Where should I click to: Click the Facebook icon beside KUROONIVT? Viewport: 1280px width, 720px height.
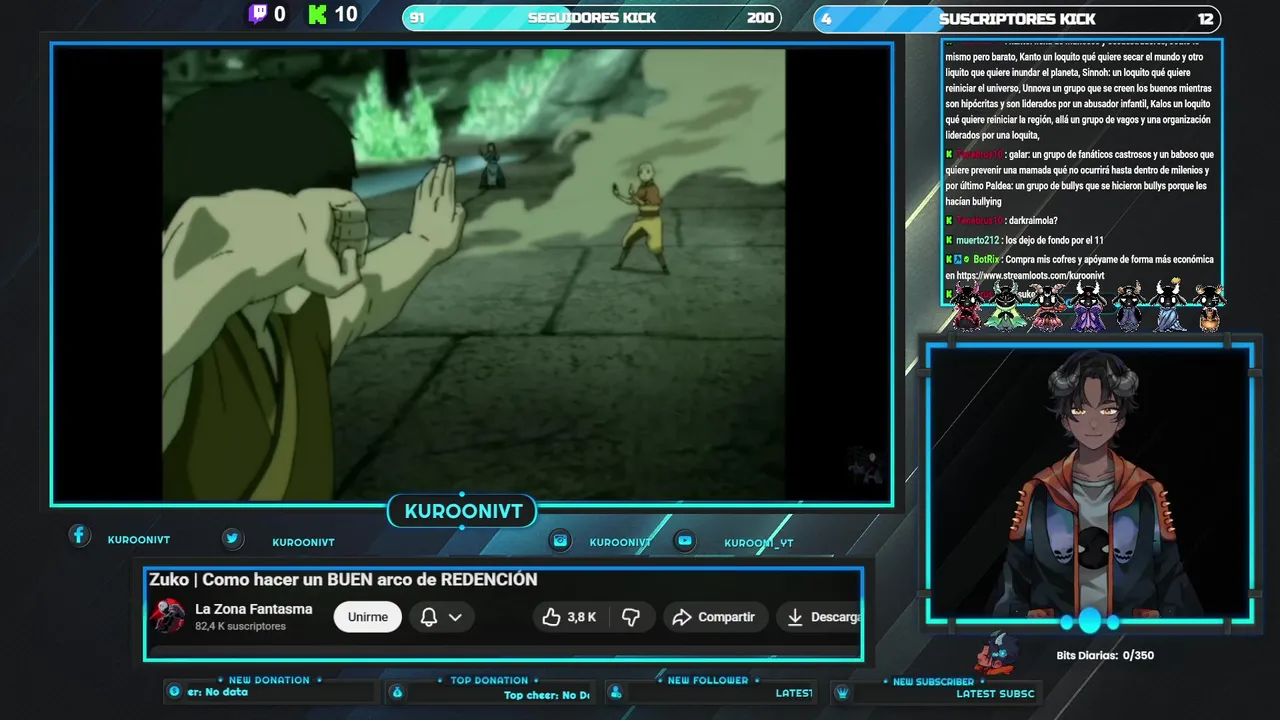tap(79, 535)
